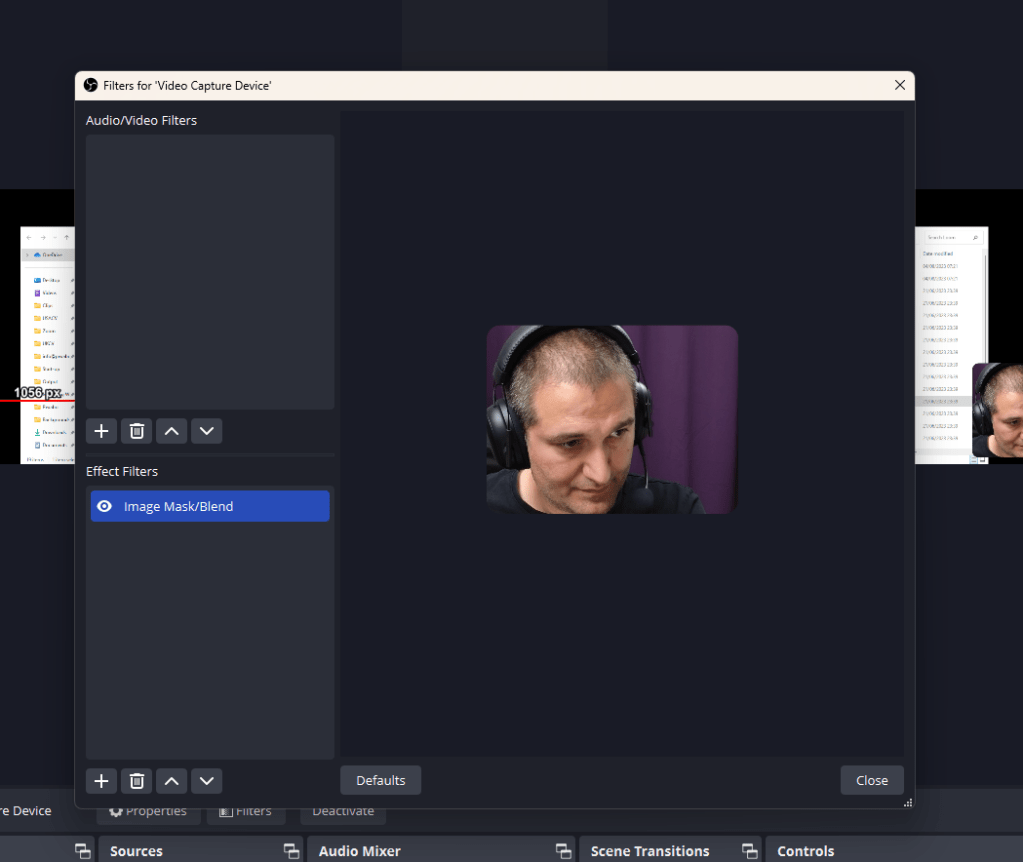1023x862 pixels.
Task: Click the Defaults button
Action: [x=380, y=780]
